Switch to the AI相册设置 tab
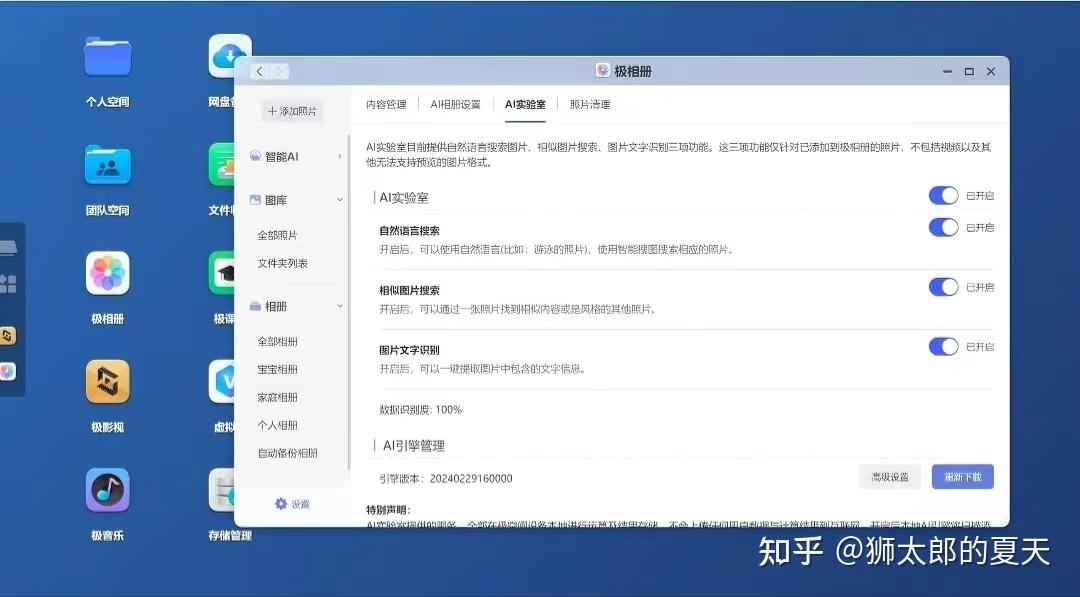 455,105
